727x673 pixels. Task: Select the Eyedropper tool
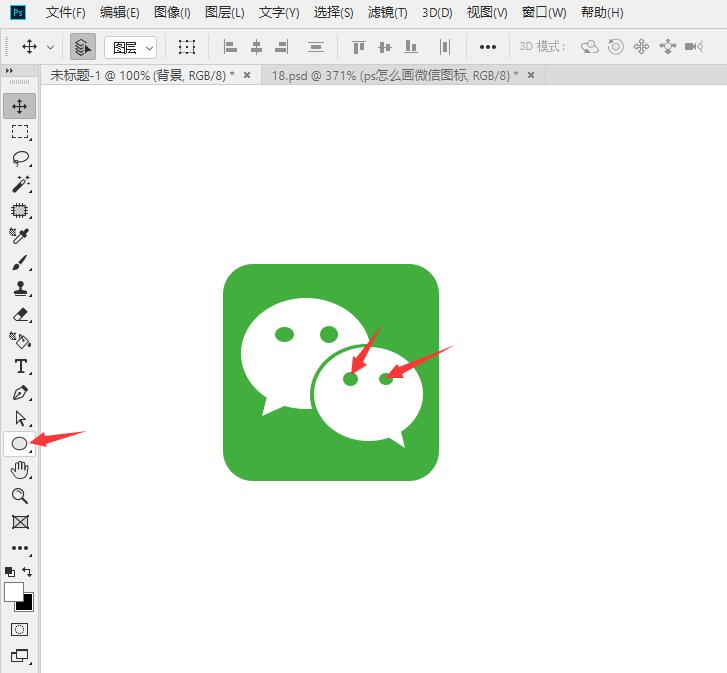tap(20, 236)
